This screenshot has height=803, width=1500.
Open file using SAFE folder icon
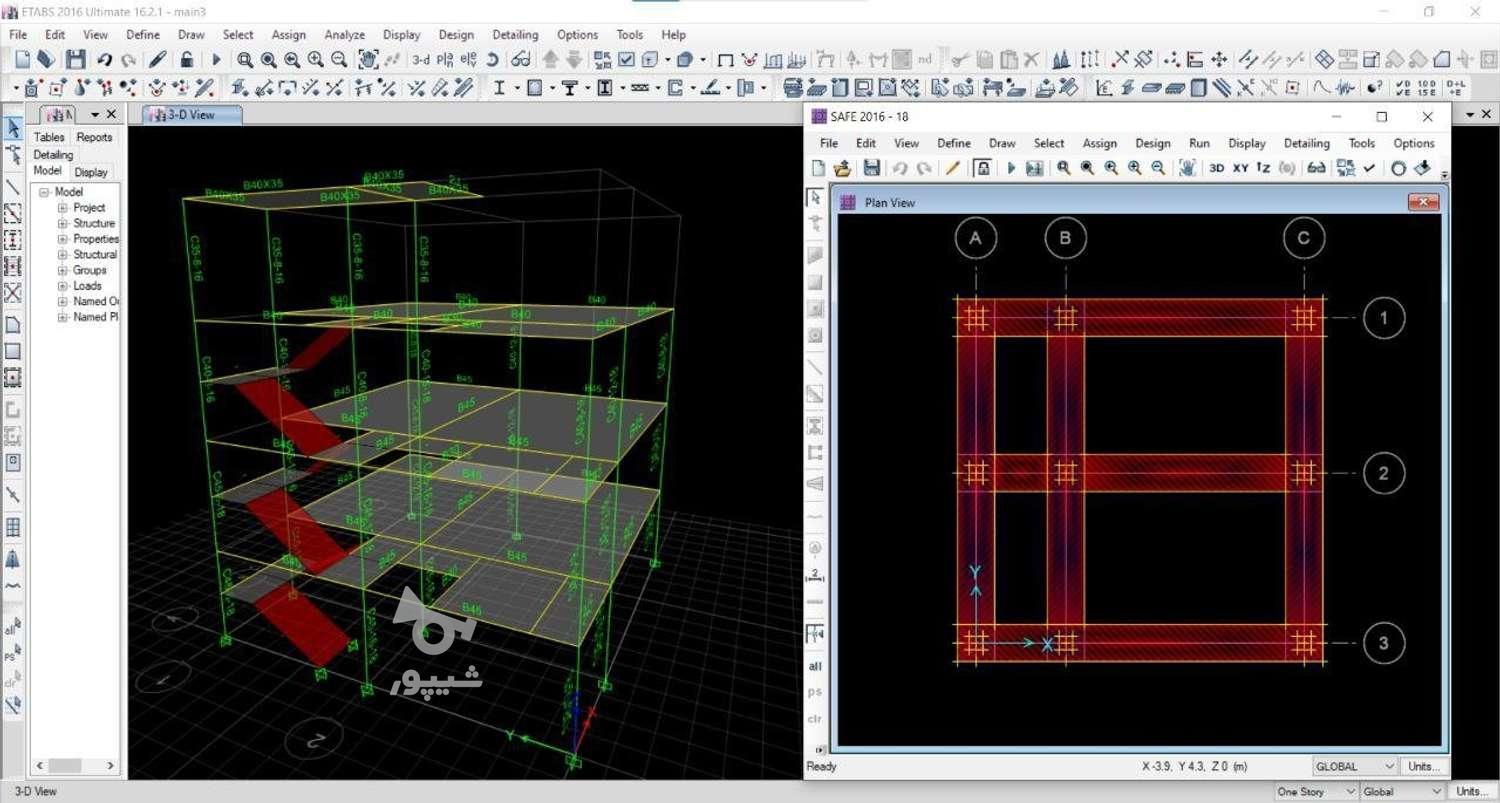coord(842,168)
